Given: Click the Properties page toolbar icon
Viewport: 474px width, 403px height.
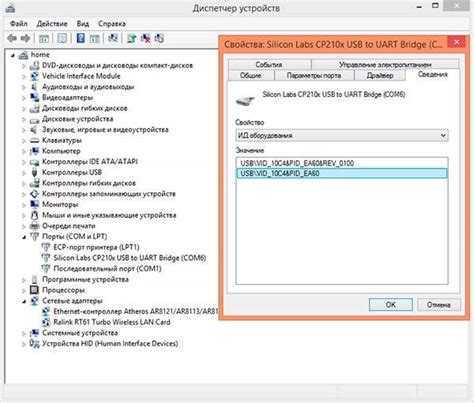Looking at the screenshot, I should 62,38.
